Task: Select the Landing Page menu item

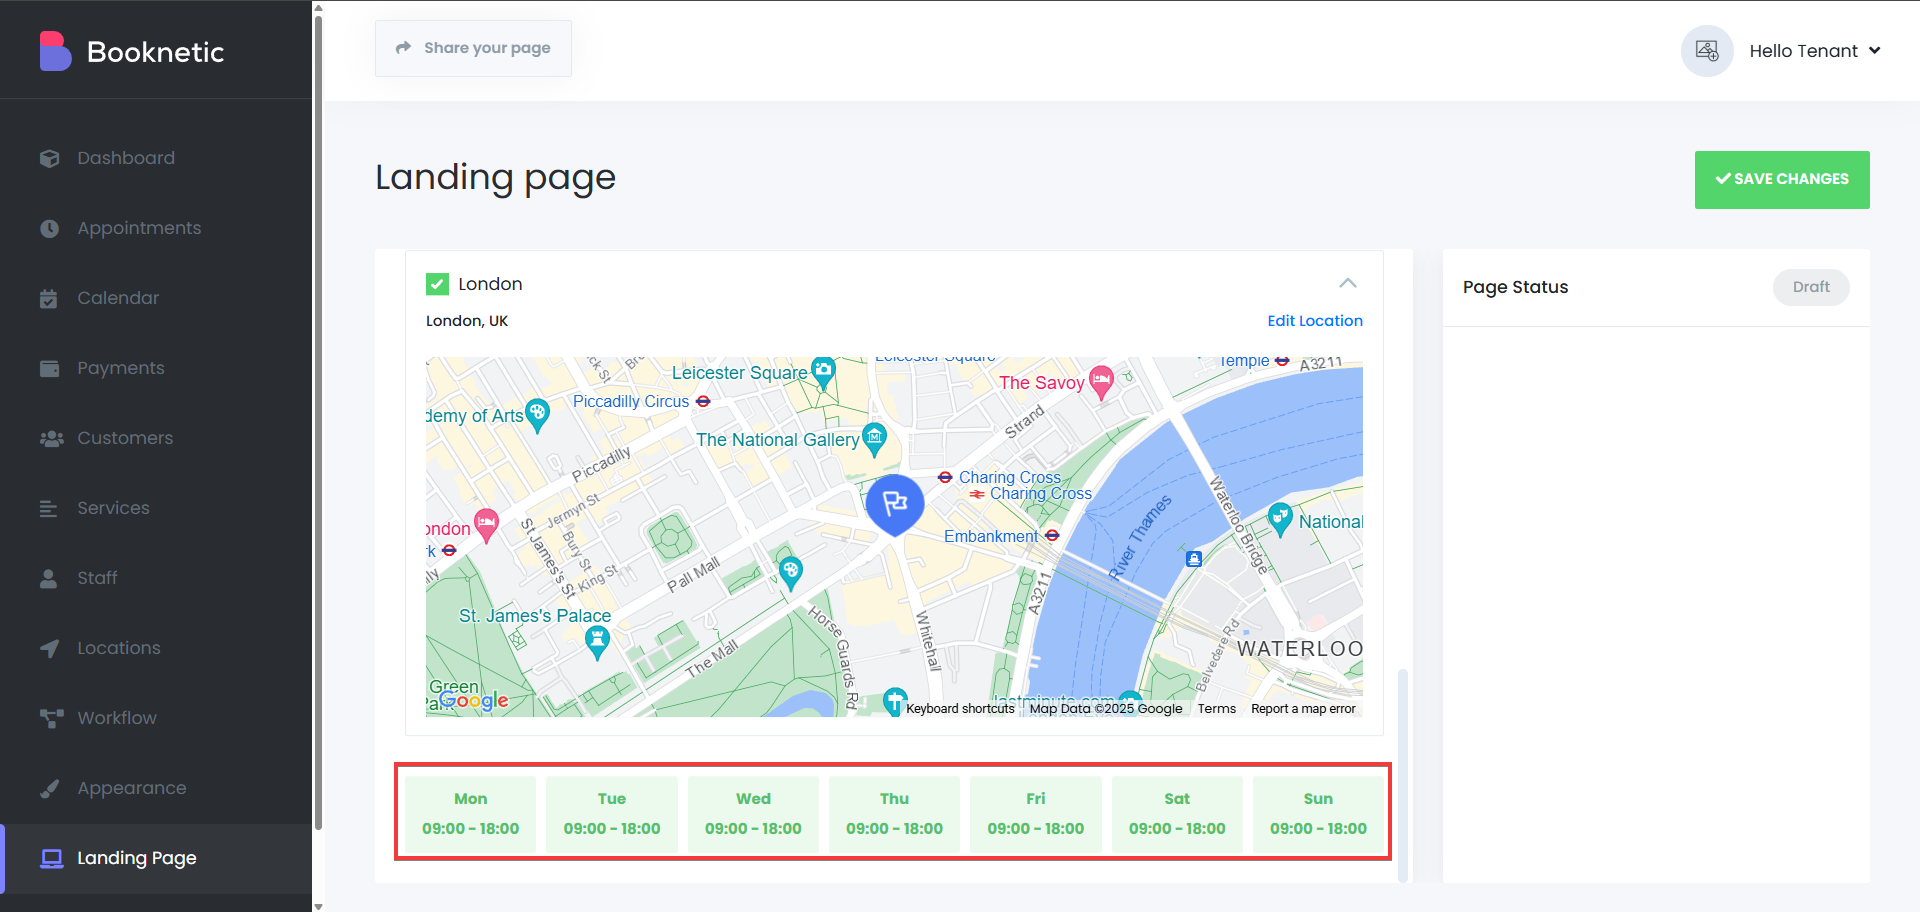Action: 157,858
